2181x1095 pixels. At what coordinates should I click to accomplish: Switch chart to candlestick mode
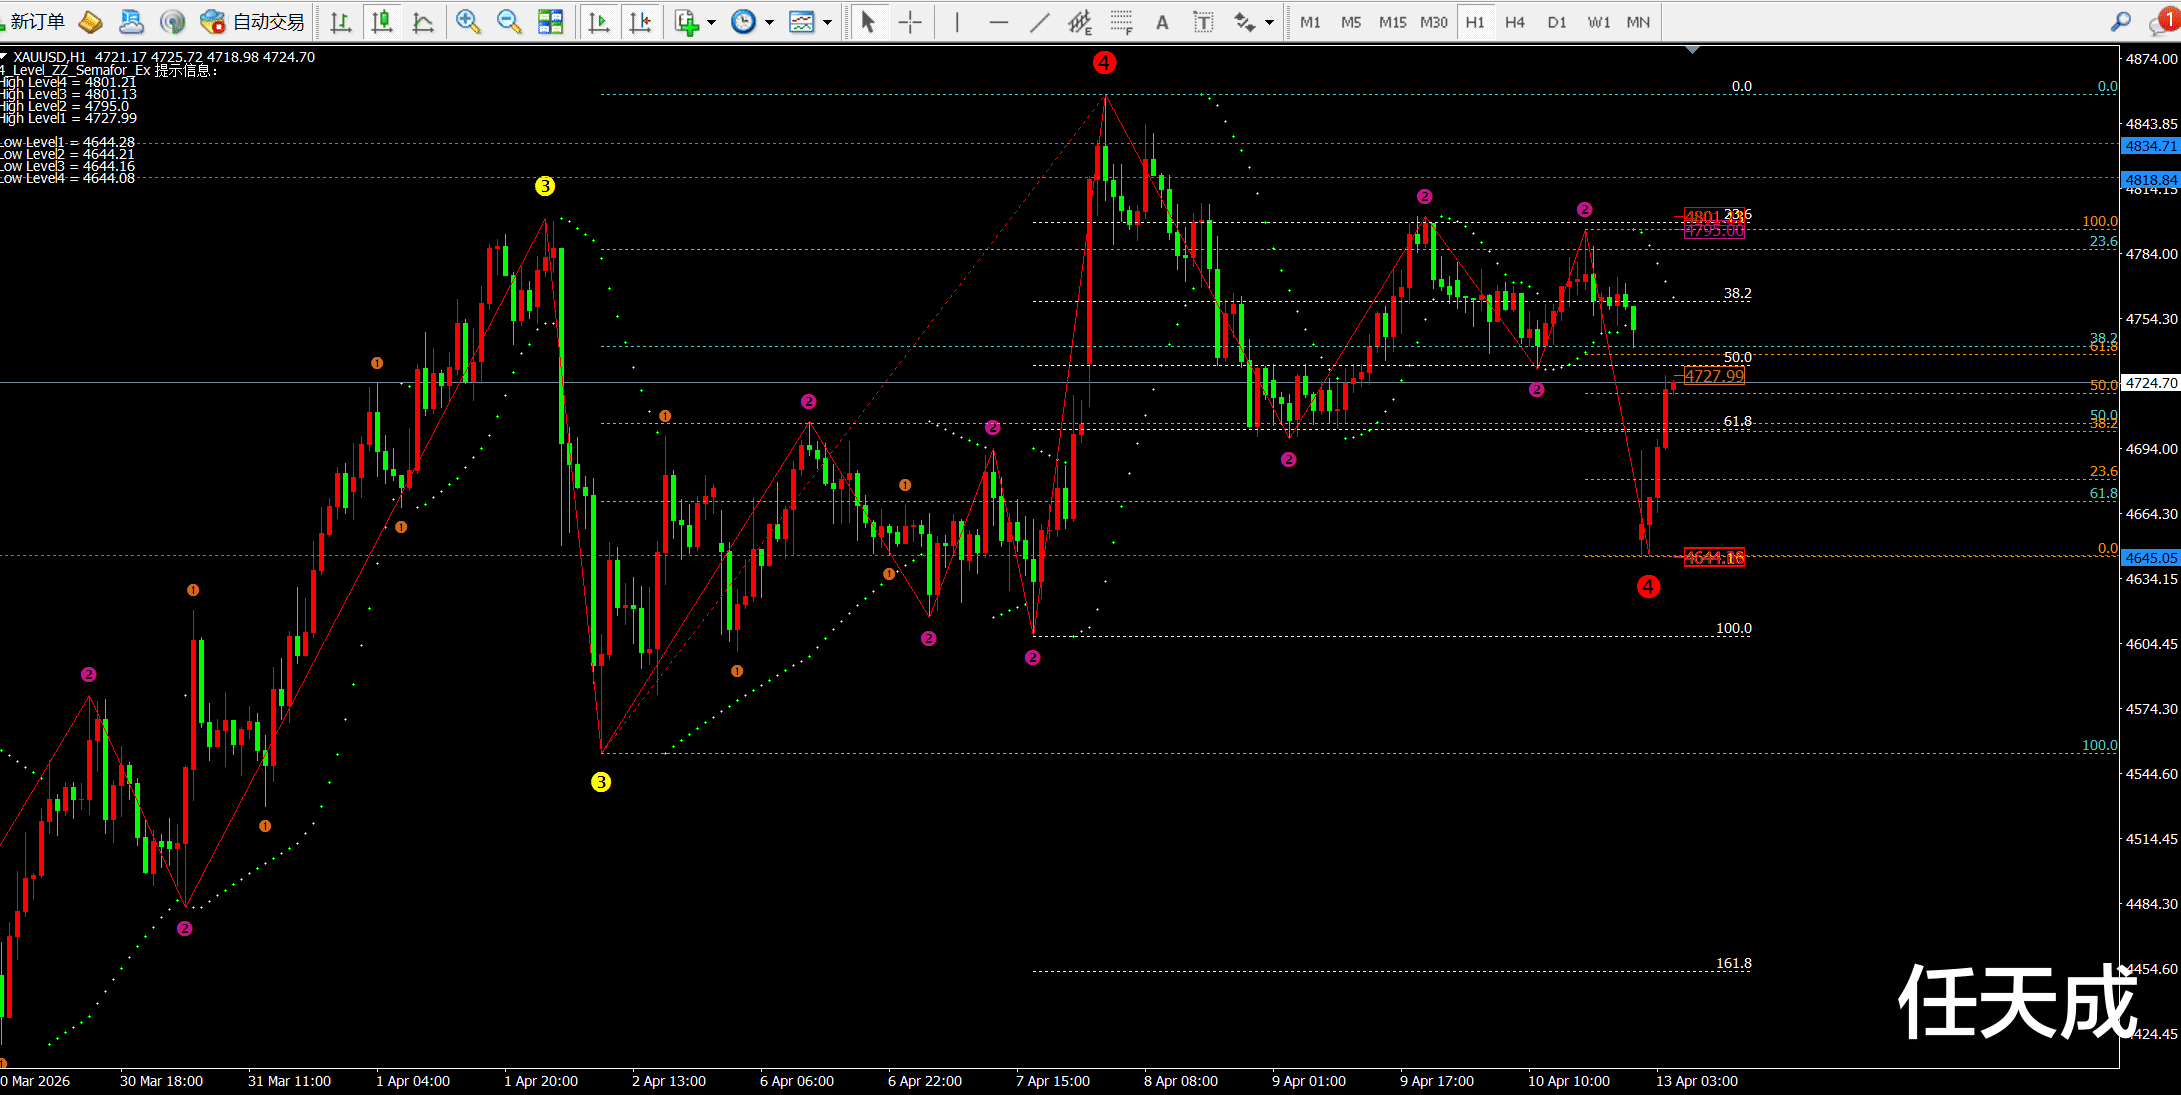tap(381, 21)
